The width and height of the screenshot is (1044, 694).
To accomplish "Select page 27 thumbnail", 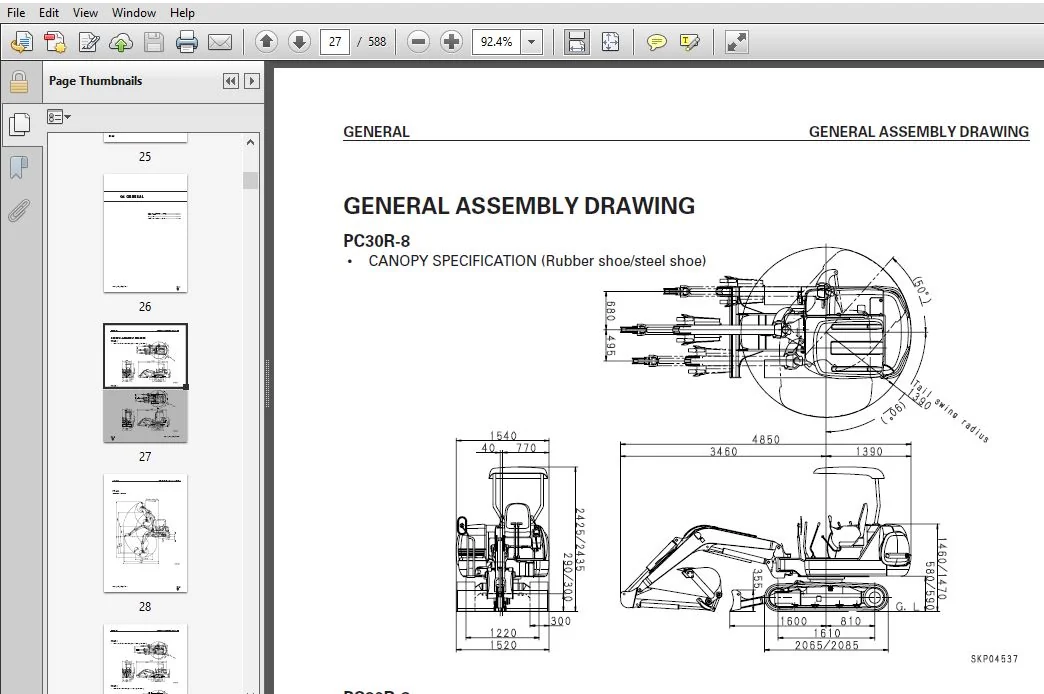I will pos(145,383).
